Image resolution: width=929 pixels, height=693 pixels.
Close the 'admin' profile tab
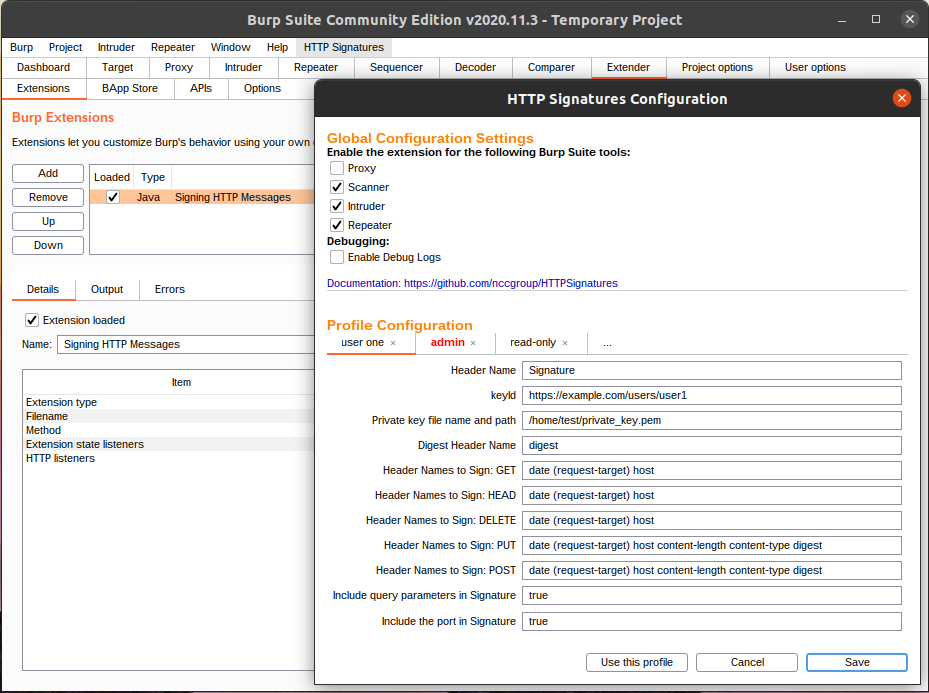coord(473,343)
